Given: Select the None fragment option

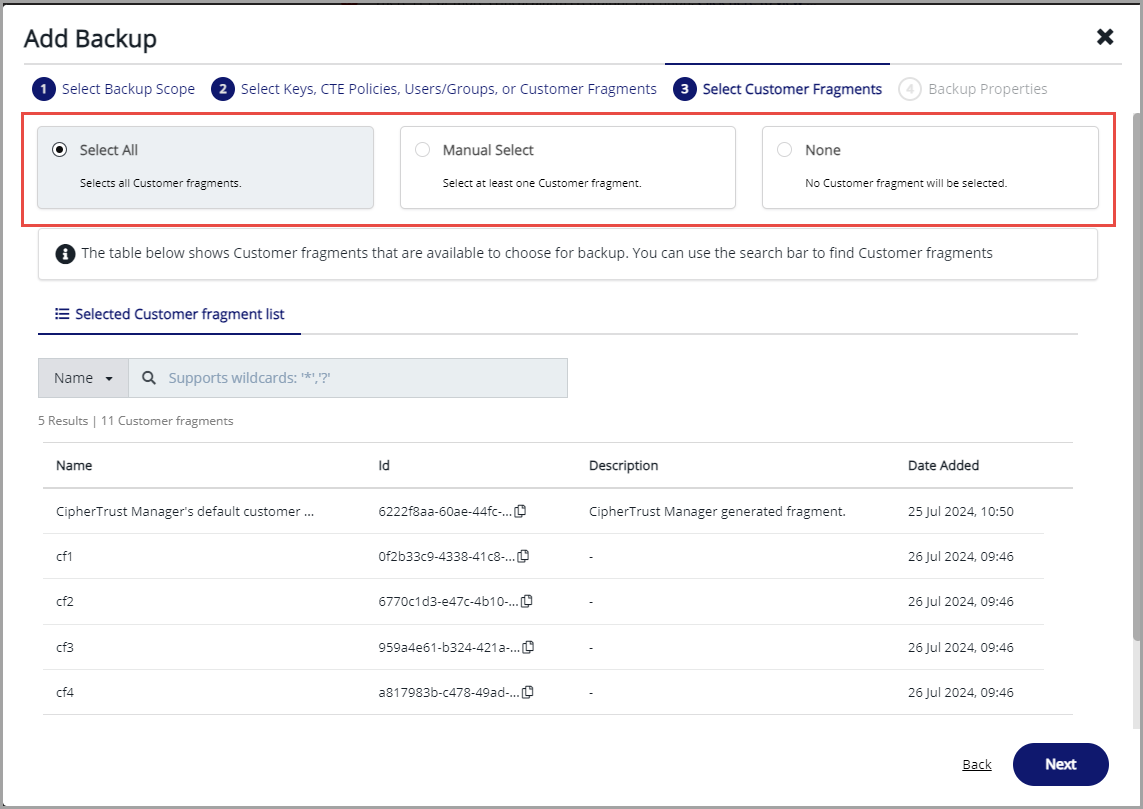Looking at the screenshot, I should 785,149.
